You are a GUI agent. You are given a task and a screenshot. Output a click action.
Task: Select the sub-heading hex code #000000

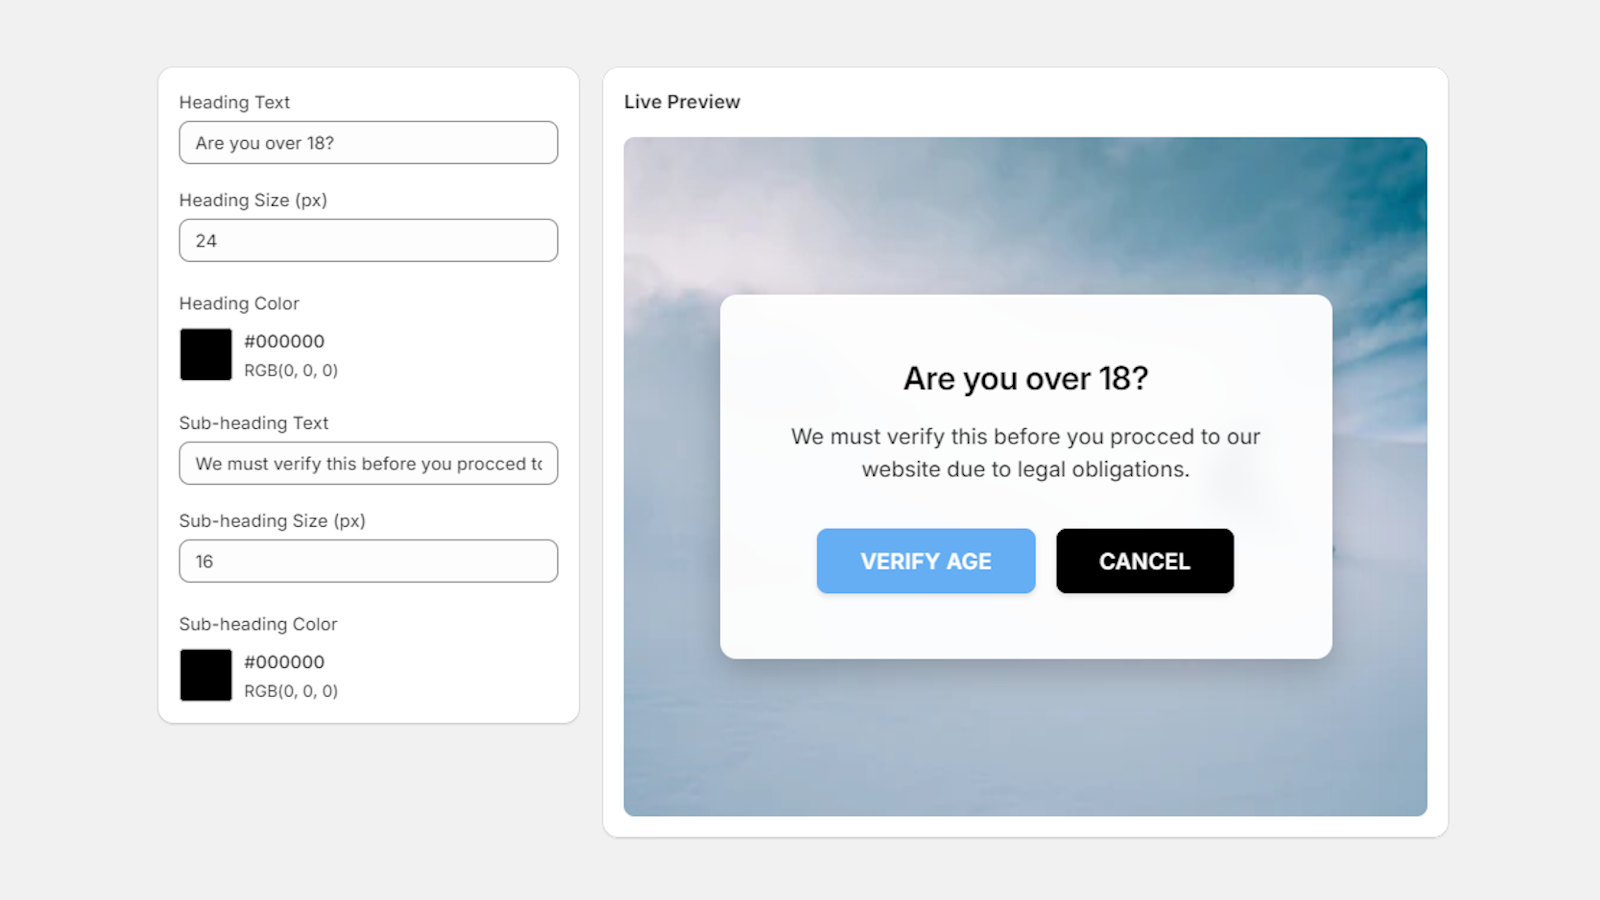click(285, 661)
